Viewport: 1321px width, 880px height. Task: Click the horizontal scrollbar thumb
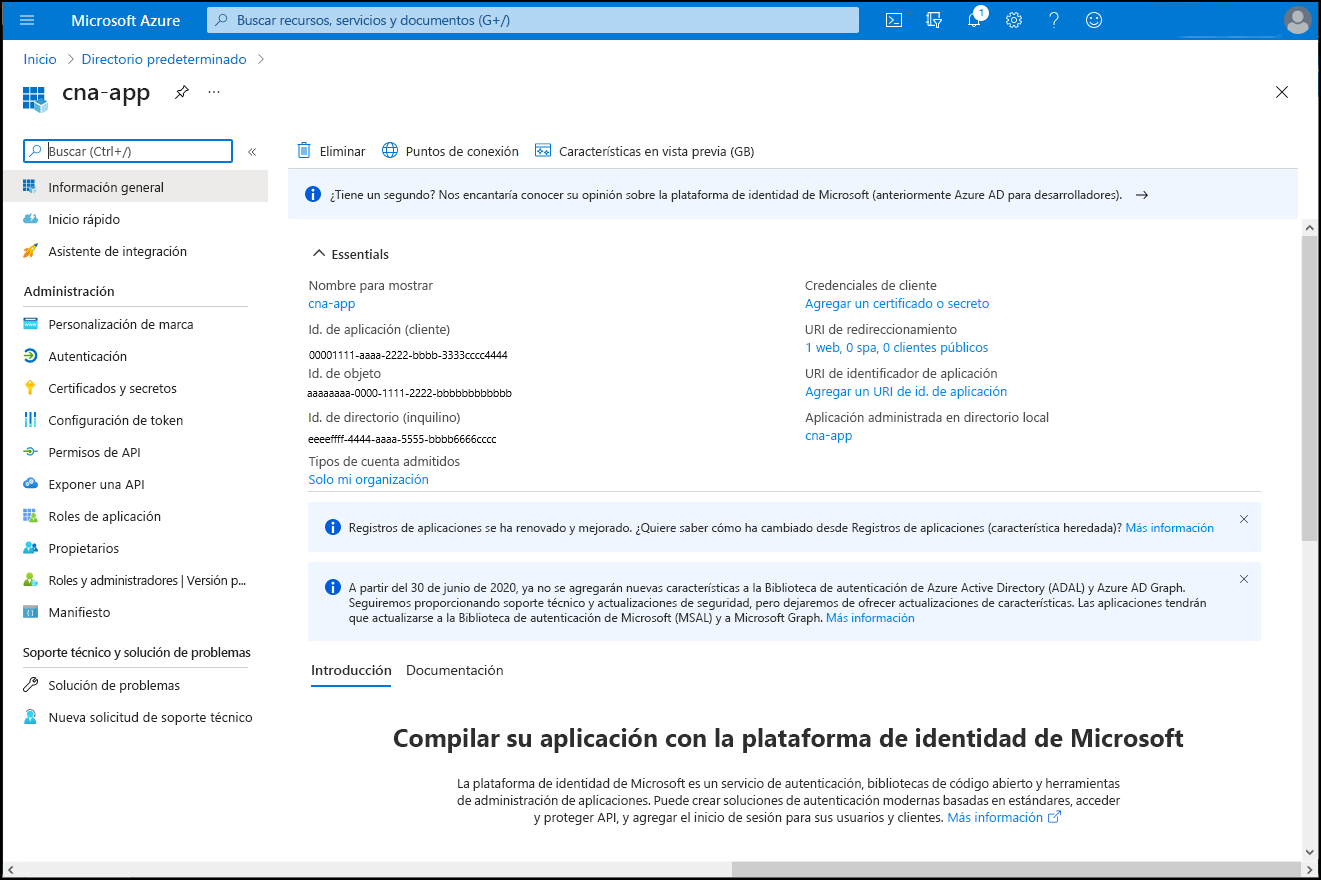tap(1015, 869)
